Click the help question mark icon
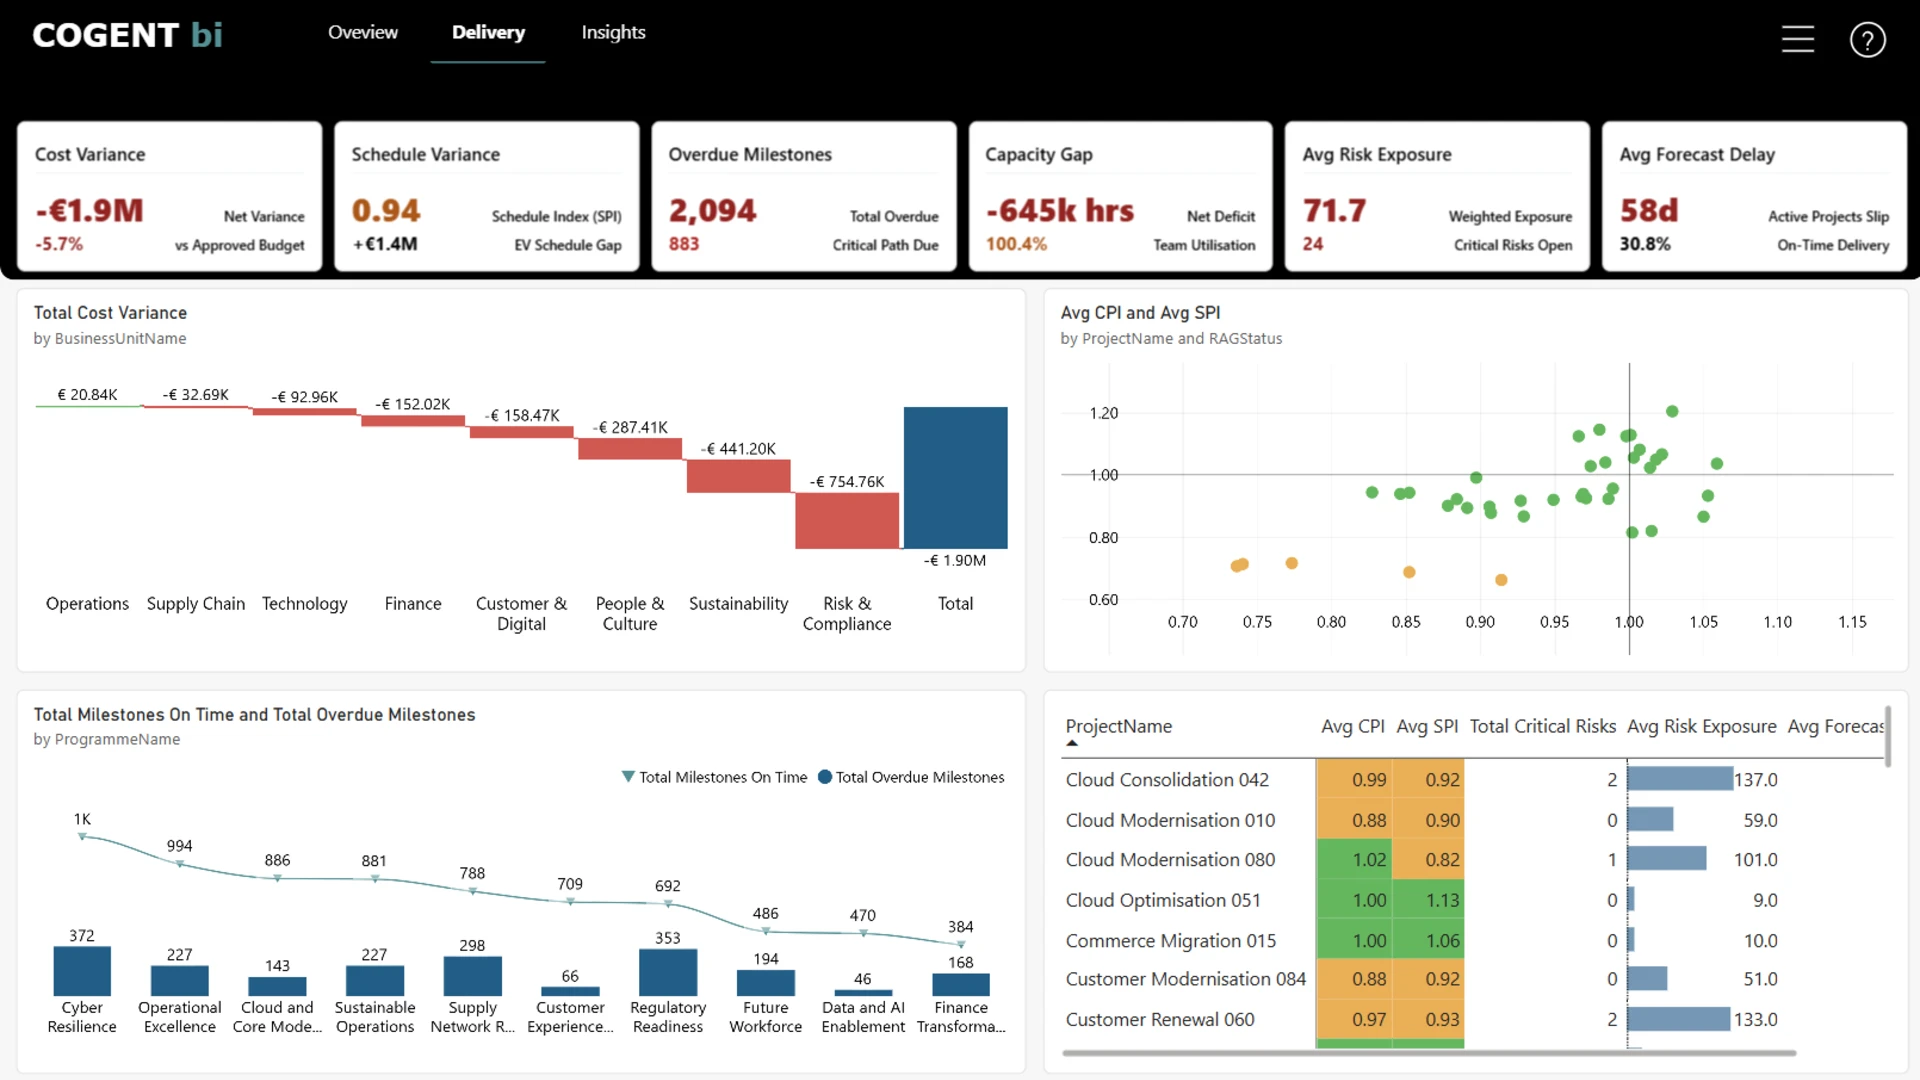This screenshot has width=1920, height=1080. point(1867,40)
